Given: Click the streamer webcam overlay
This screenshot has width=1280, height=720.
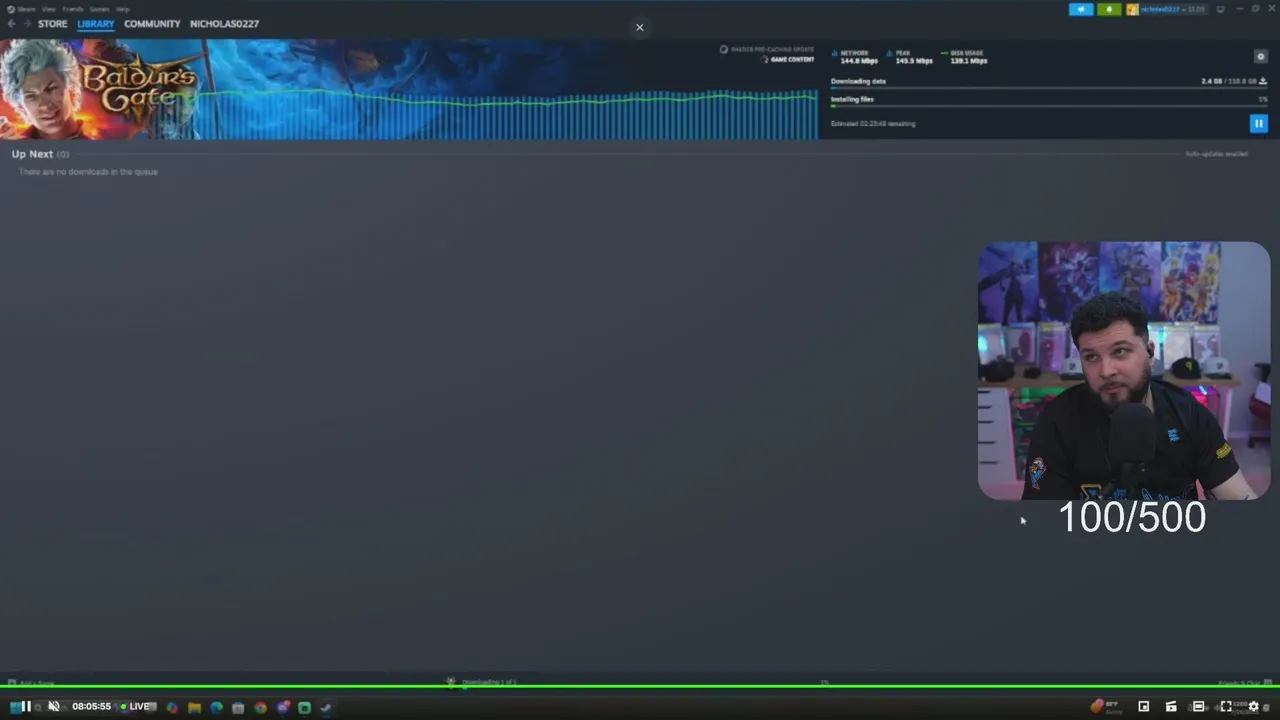Looking at the screenshot, I should pyautogui.click(x=1124, y=370).
